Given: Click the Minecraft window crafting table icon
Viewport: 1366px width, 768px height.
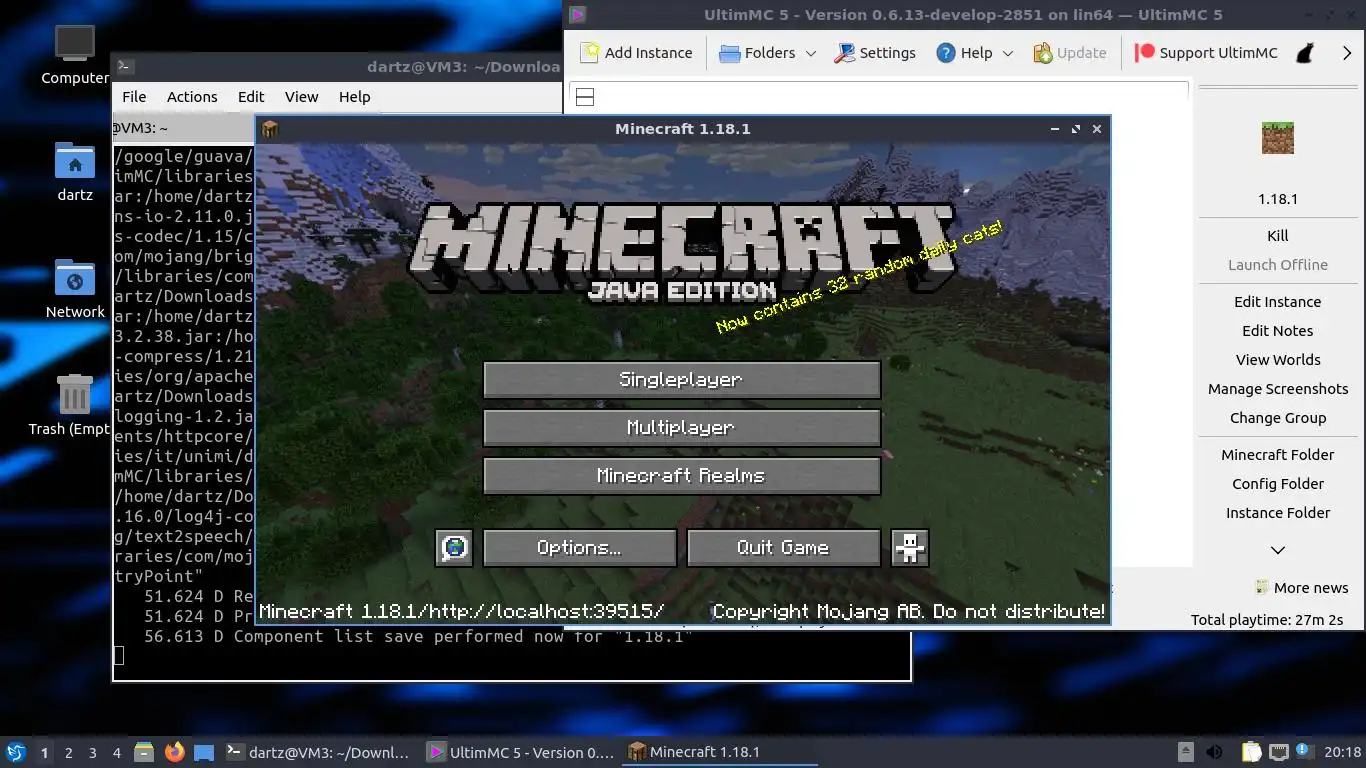Looking at the screenshot, I should point(270,129).
